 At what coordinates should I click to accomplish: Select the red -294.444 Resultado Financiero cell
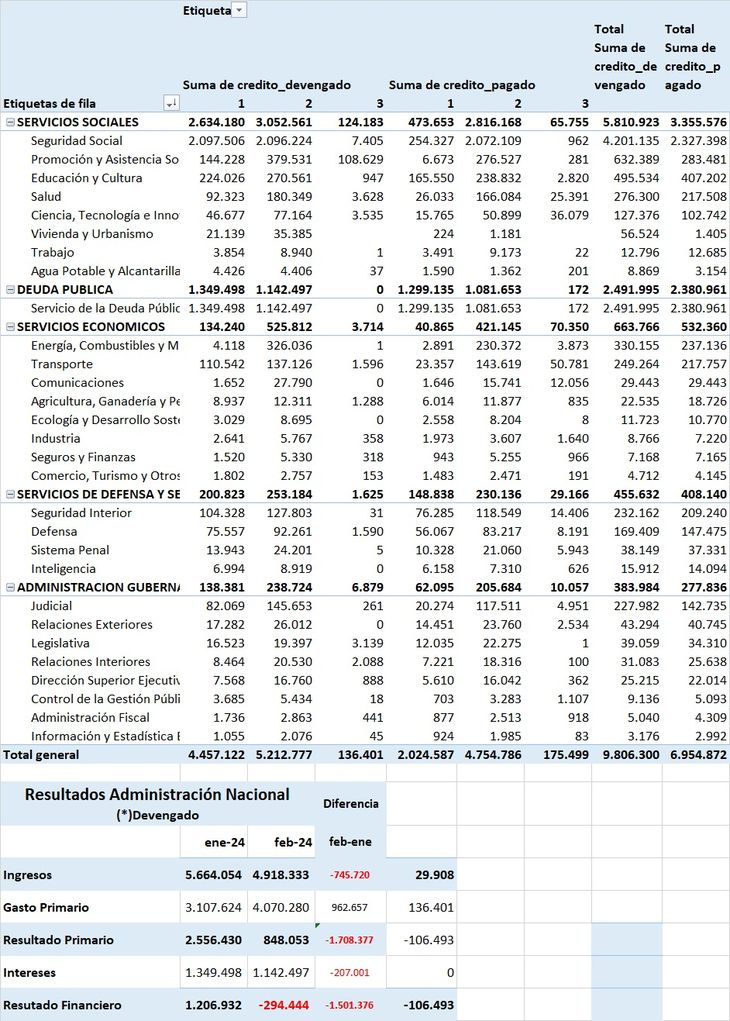282,1005
